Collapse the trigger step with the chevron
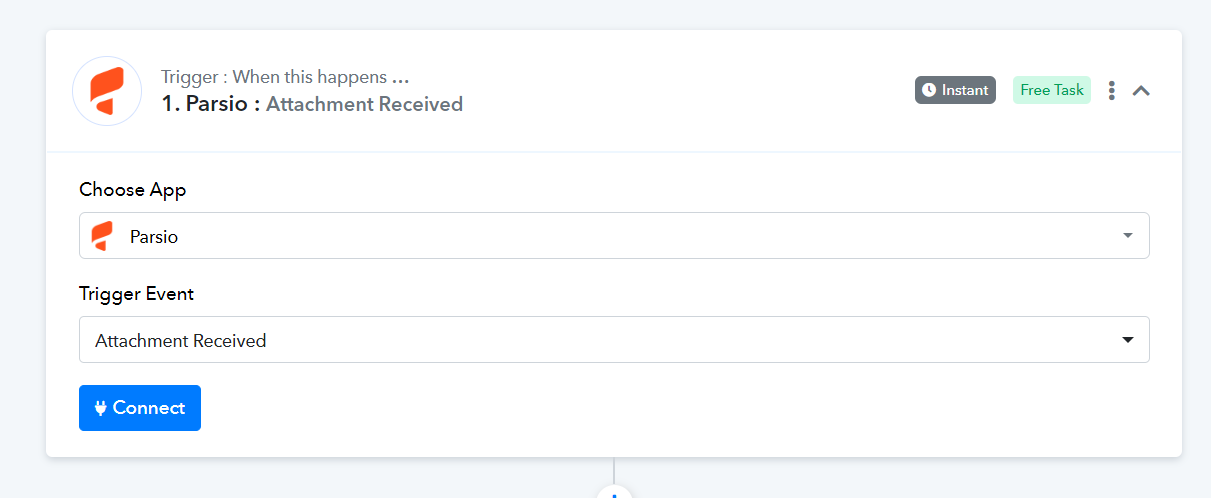 pos(1141,90)
